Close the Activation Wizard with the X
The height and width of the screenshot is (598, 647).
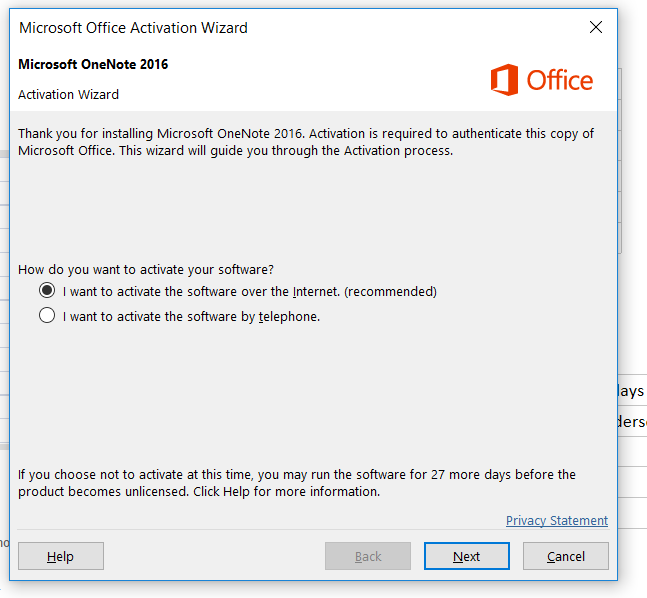[596, 27]
